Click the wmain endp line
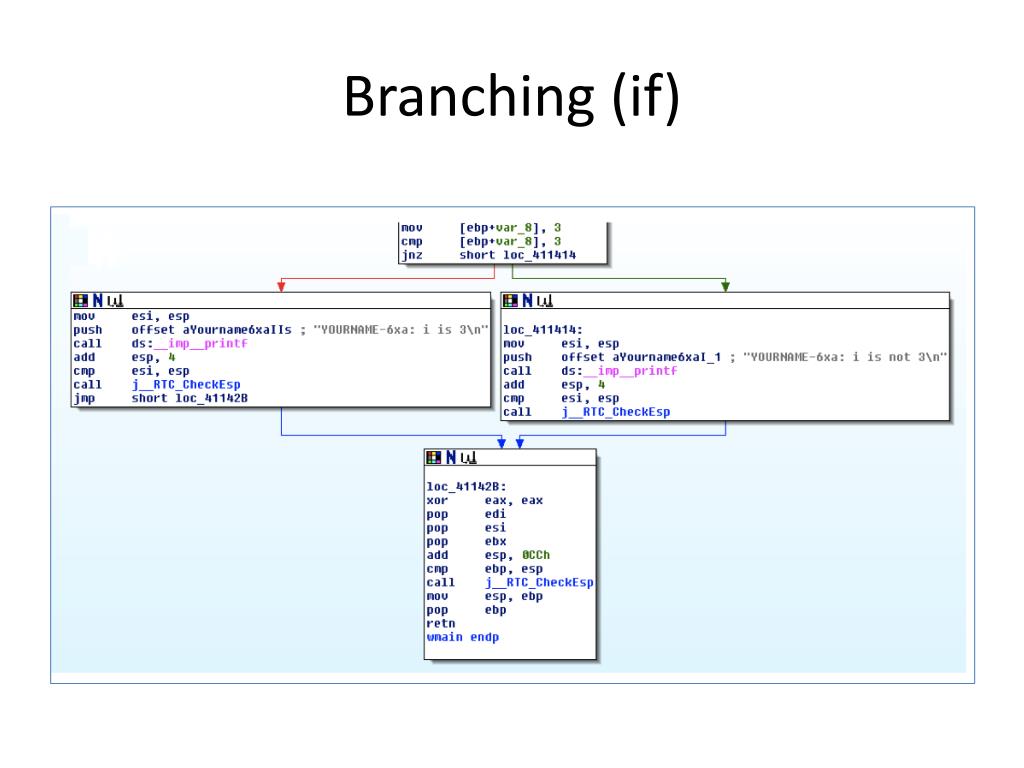The width and height of the screenshot is (1024, 768). [x=462, y=637]
